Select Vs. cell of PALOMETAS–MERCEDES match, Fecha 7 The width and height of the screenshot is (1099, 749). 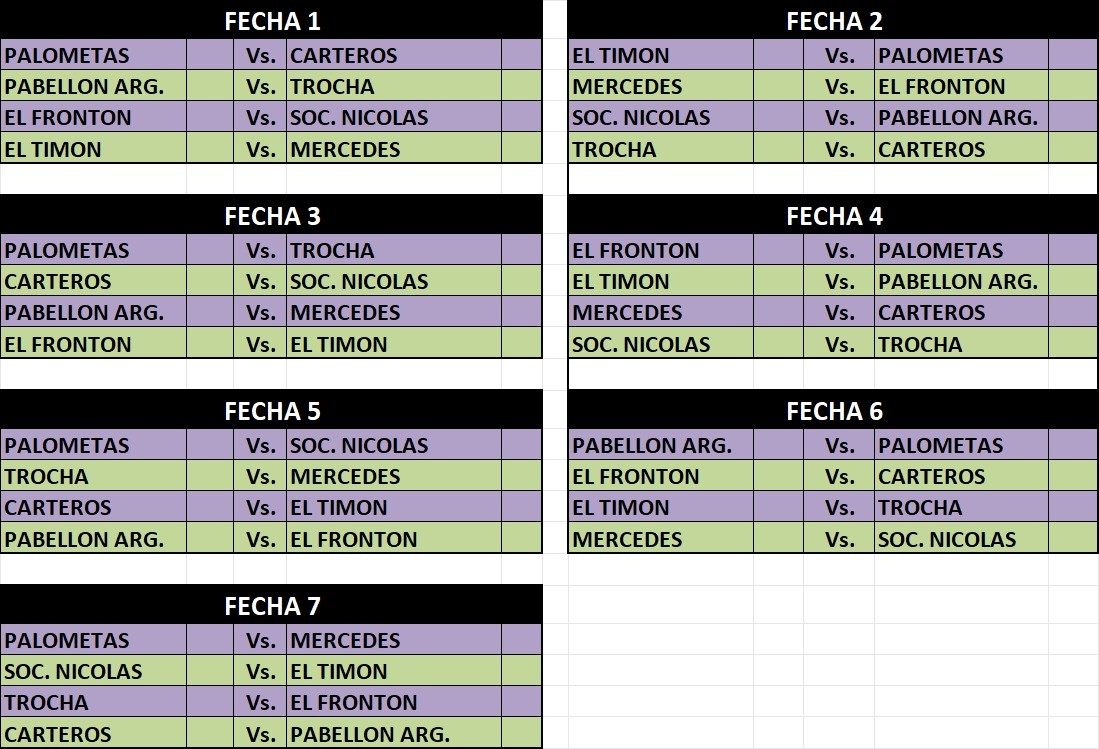[x=260, y=641]
